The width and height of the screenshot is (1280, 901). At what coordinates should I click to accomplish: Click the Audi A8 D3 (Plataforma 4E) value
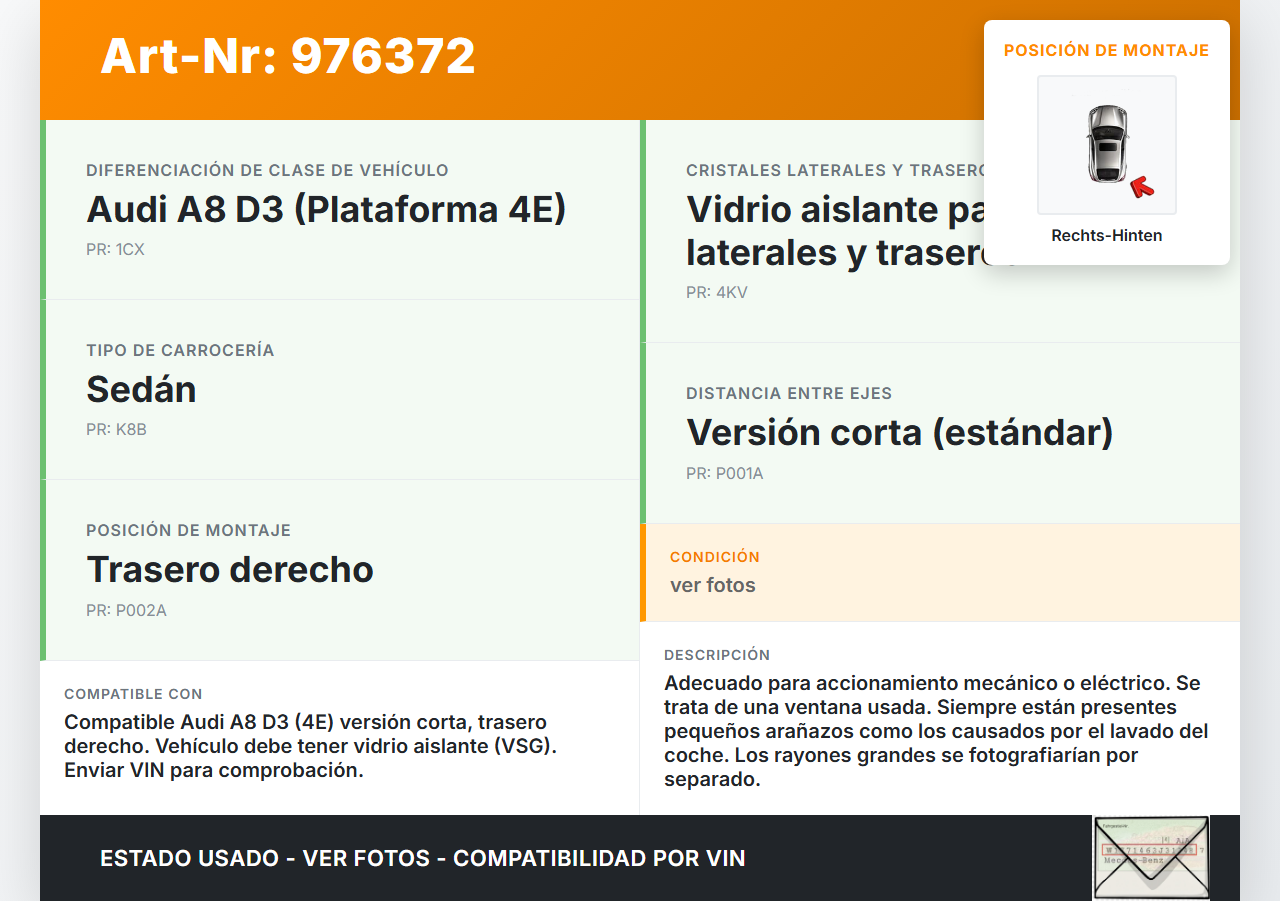click(x=326, y=210)
